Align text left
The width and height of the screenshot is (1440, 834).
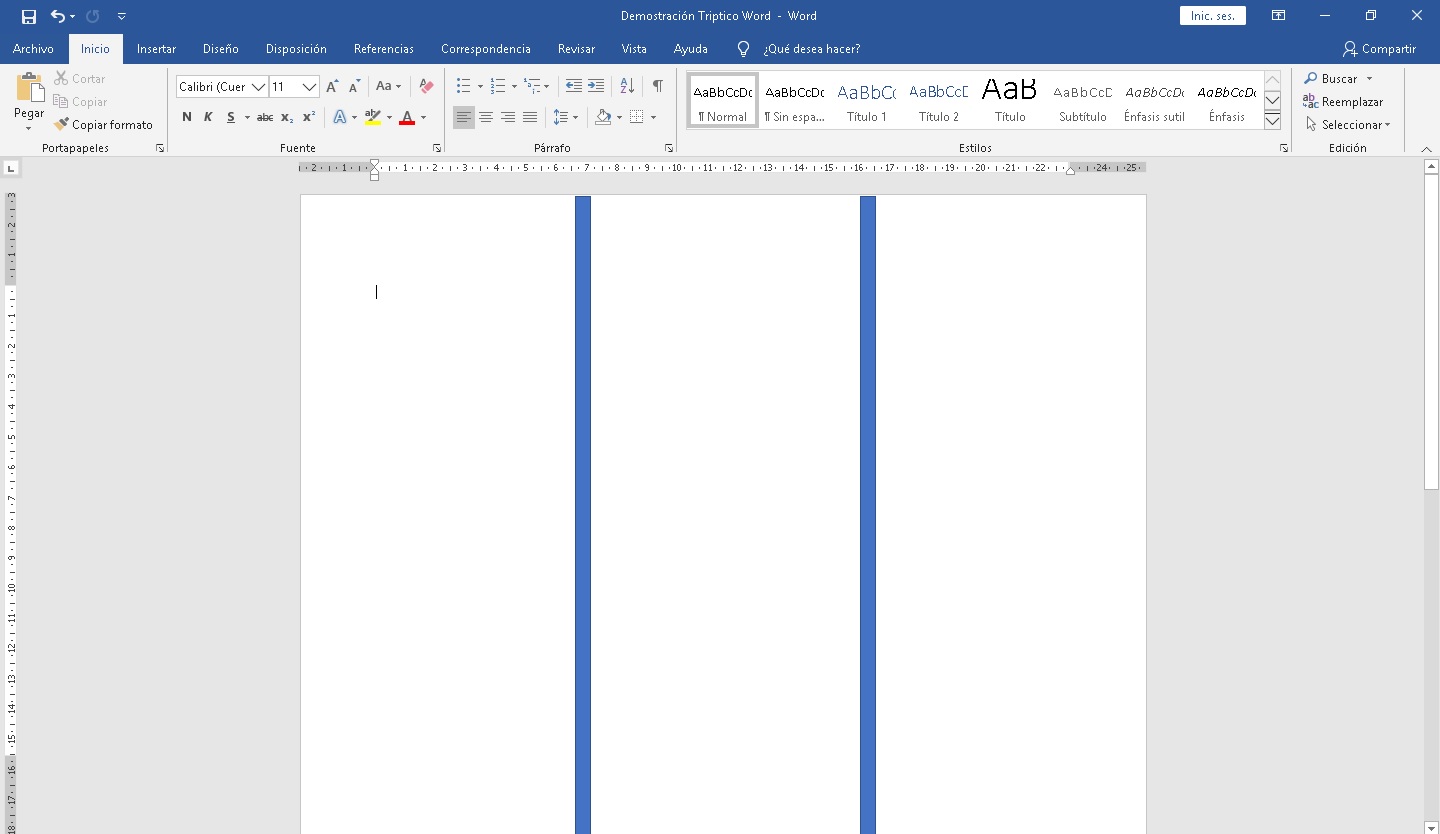coord(464,117)
